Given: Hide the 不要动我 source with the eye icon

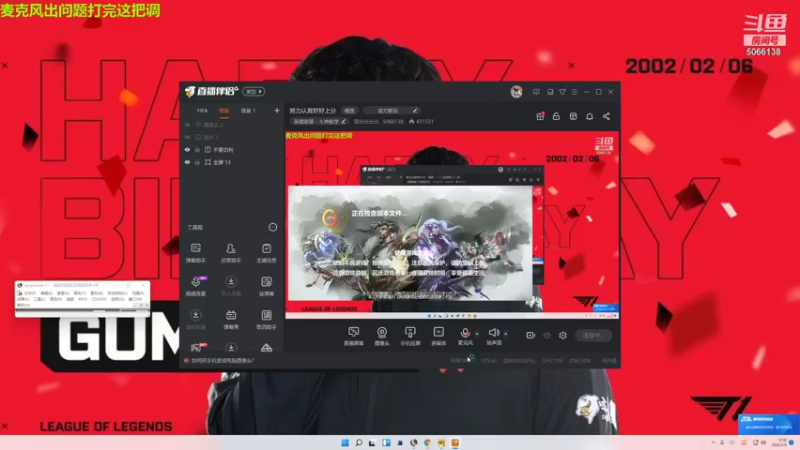Looking at the screenshot, I should pos(187,150).
